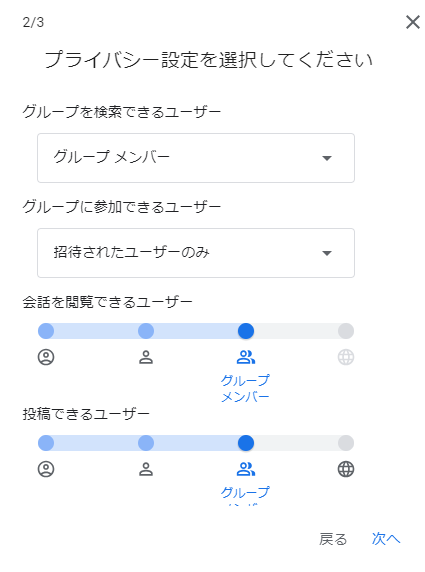Click the manager person icon under 投稿できるユーザー

pos(146,469)
